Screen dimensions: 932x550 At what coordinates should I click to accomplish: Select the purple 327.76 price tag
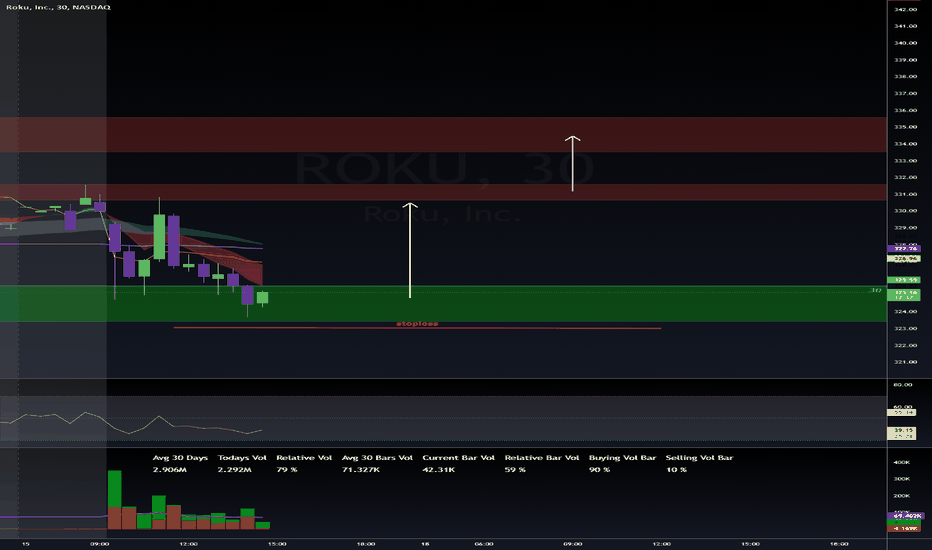point(904,249)
